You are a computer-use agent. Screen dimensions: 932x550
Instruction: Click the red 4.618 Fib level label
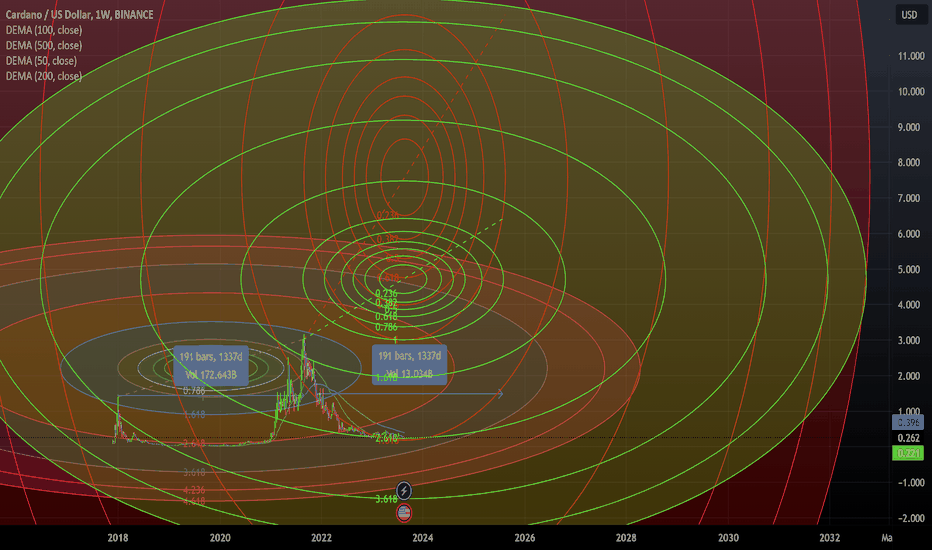(194, 501)
